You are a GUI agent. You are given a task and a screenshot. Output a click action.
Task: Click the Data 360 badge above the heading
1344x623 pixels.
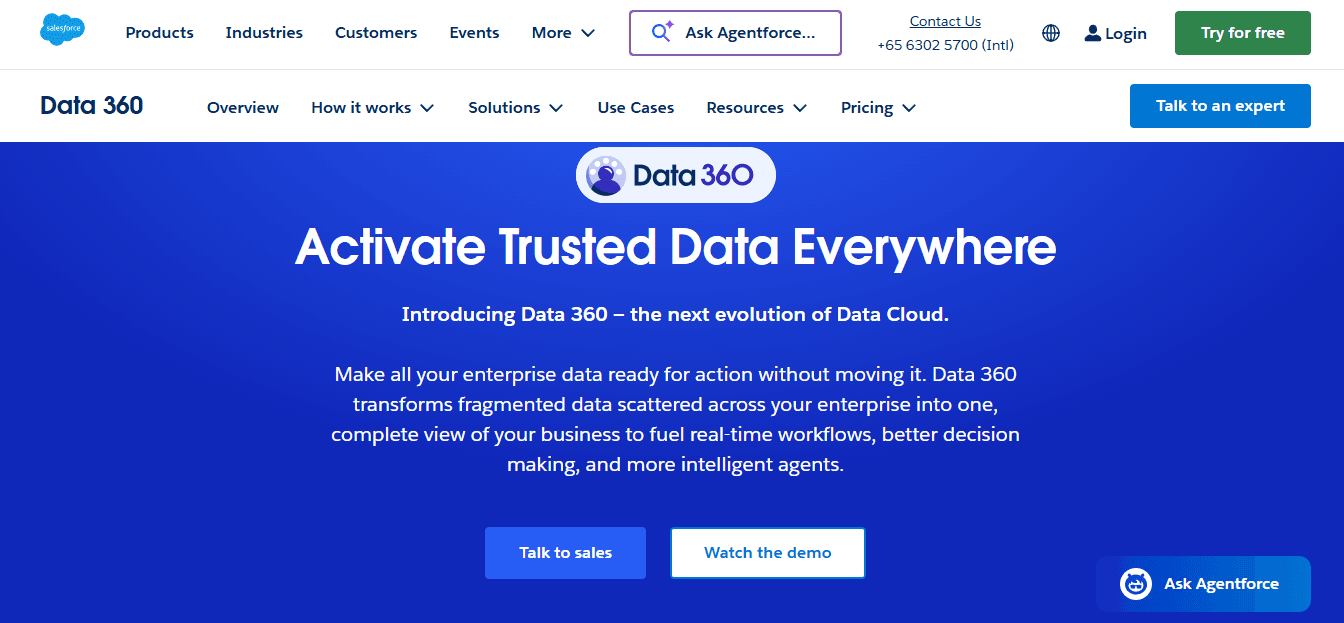tap(675, 174)
